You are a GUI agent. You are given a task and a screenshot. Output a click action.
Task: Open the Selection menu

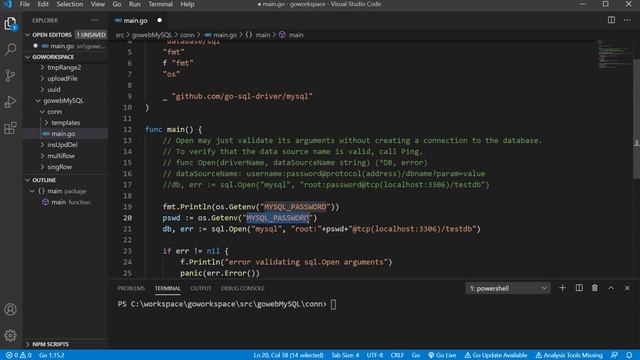[69, 4]
